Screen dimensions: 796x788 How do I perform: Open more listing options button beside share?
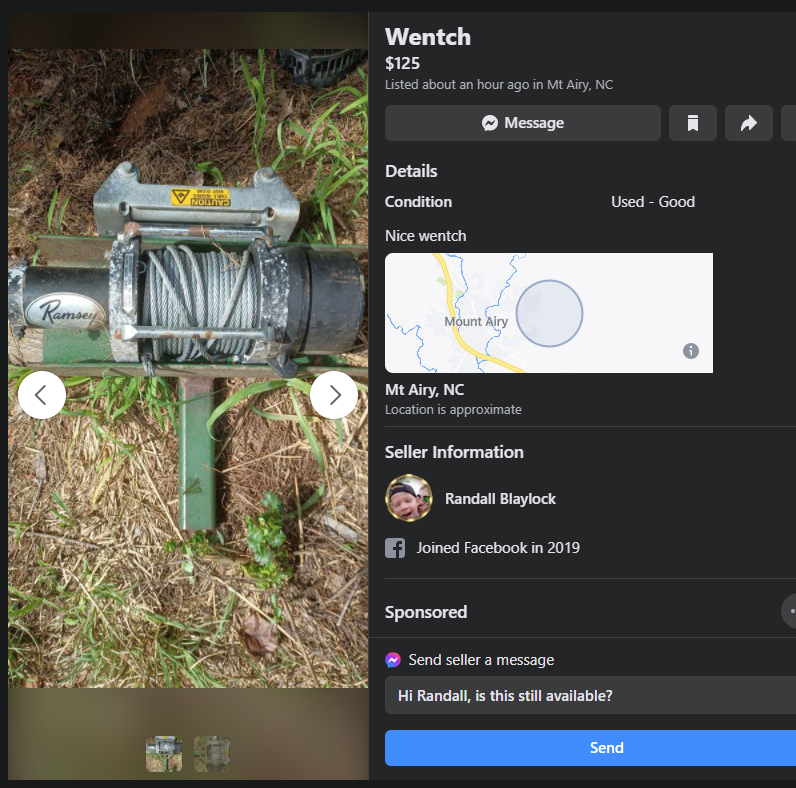789,123
